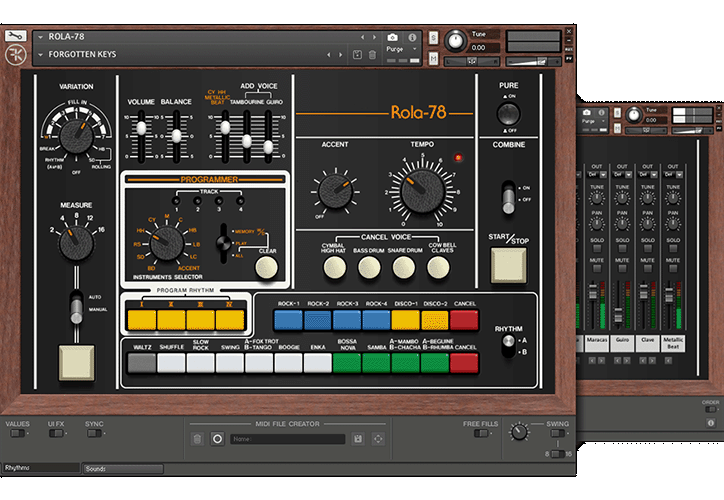Flip the COMBINE on/off switch
The width and height of the screenshot is (724, 500).
(x=508, y=197)
